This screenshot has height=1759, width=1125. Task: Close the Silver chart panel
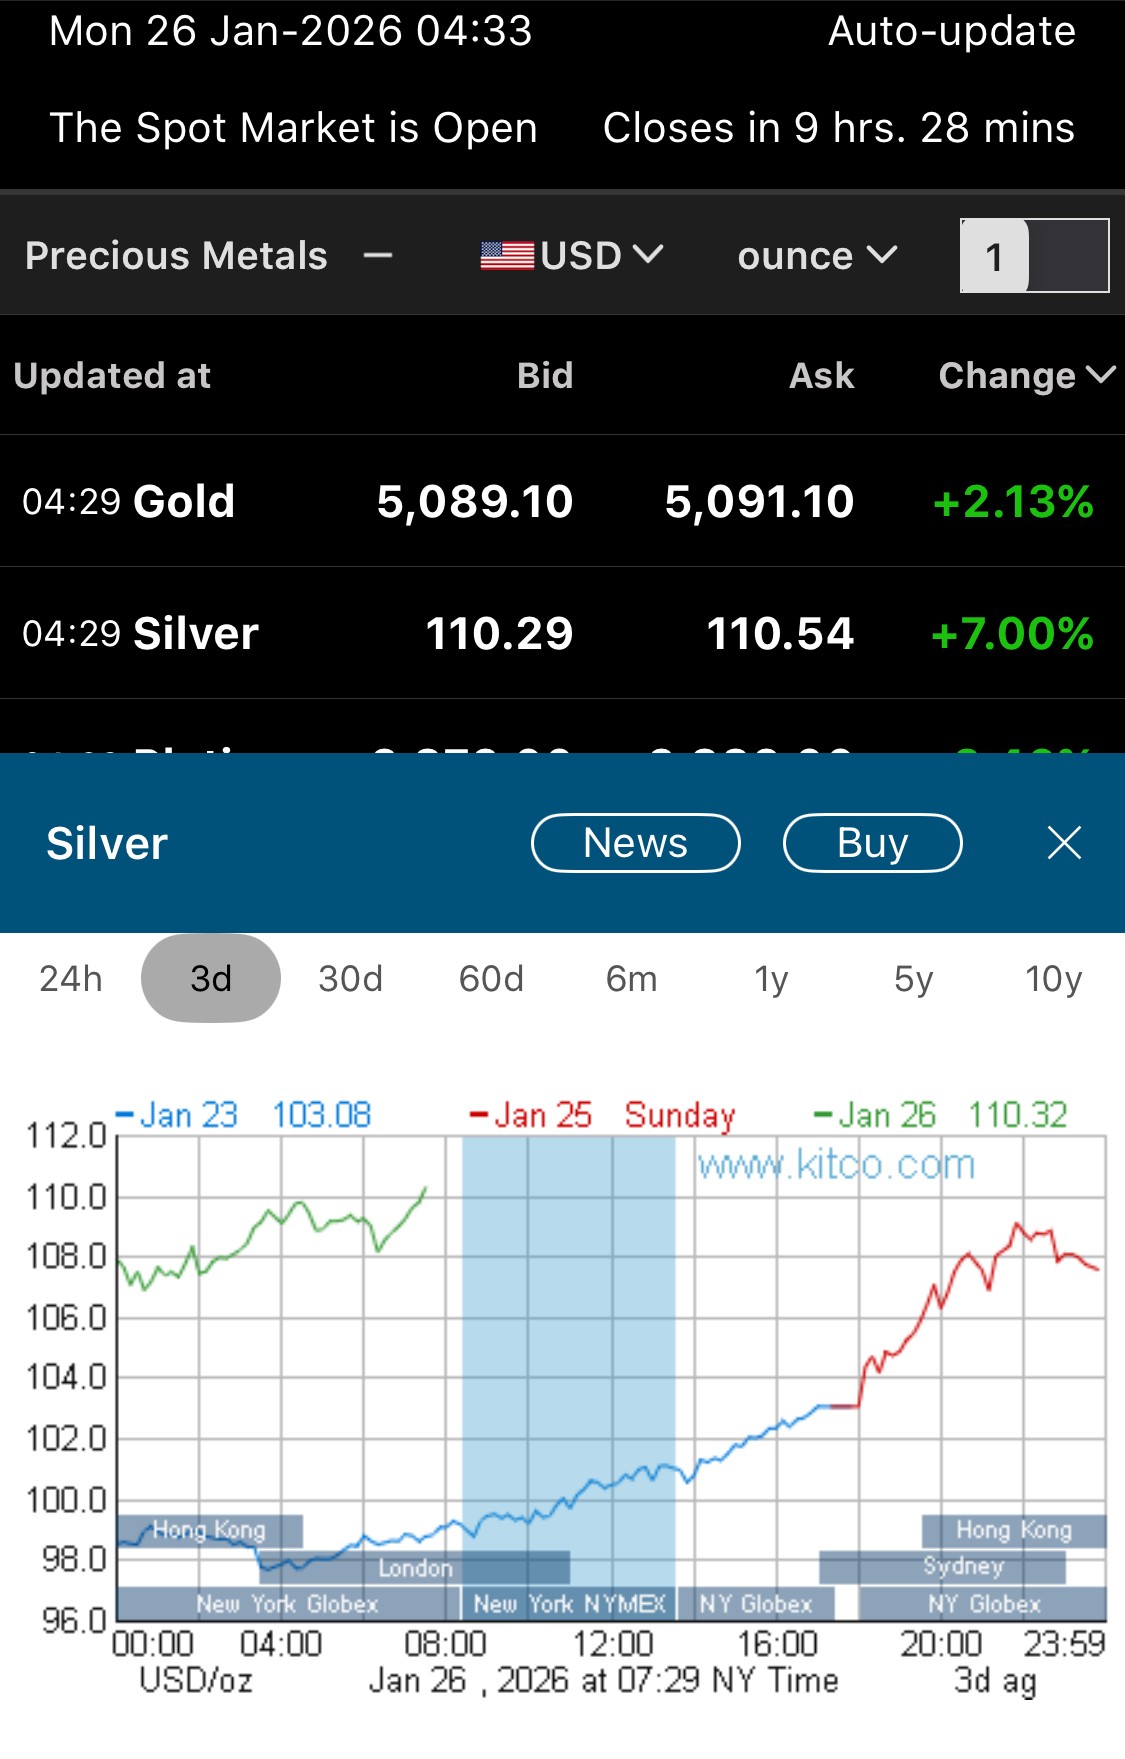click(1064, 843)
